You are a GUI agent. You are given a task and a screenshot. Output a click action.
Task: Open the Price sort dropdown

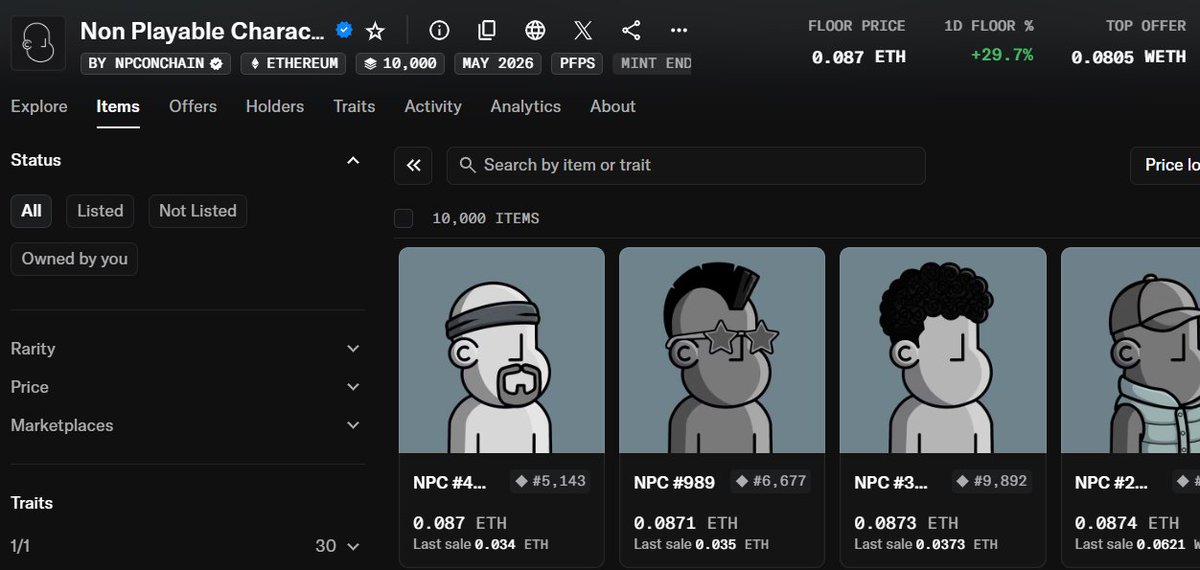(1166, 165)
